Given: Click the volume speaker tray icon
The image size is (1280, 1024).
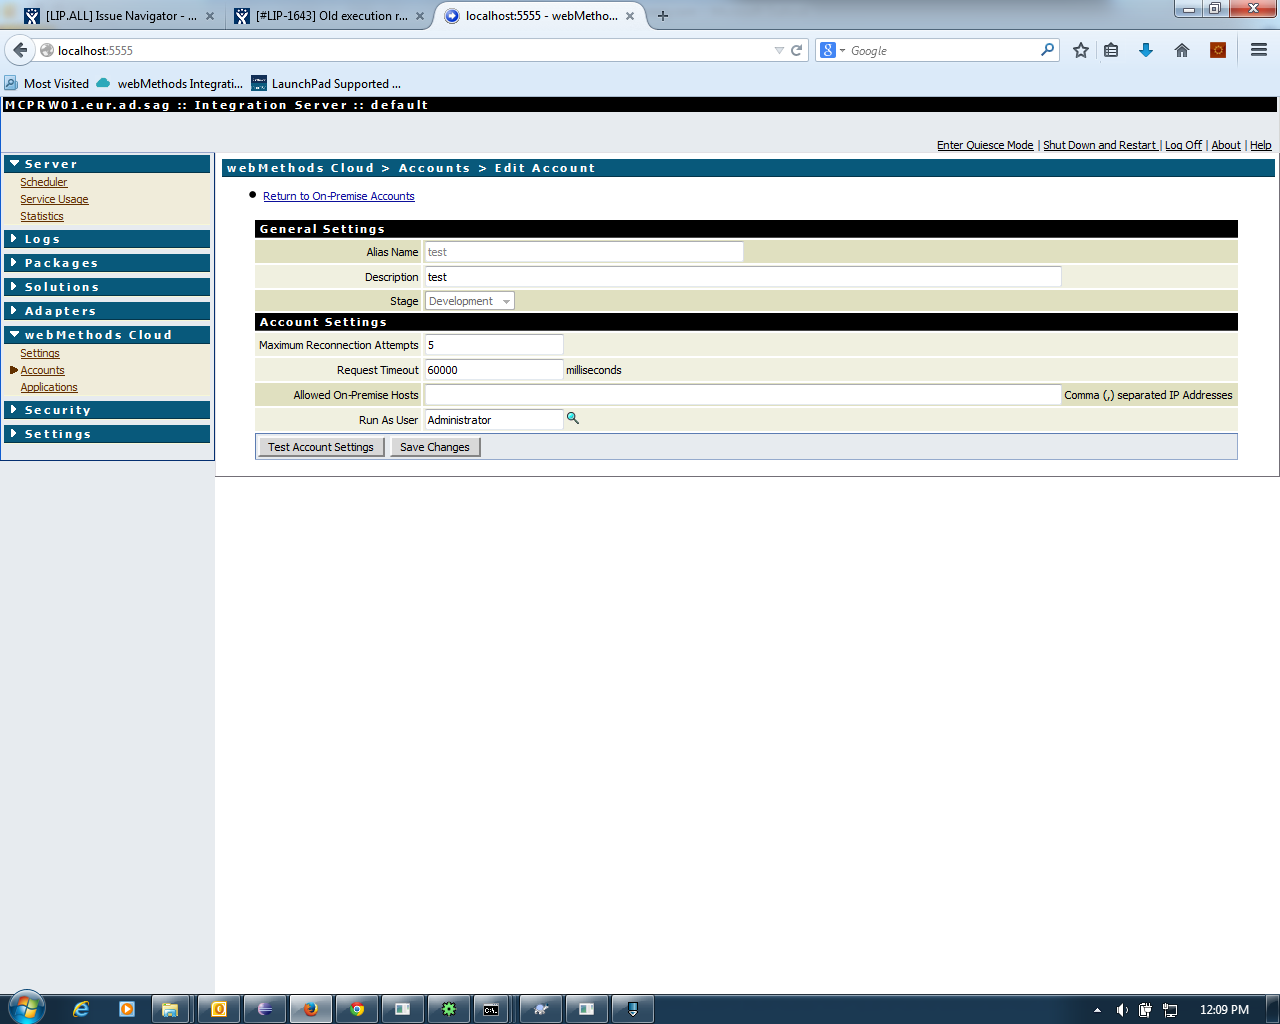Looking at the screenshot, I should (x=1122, y=1010).
